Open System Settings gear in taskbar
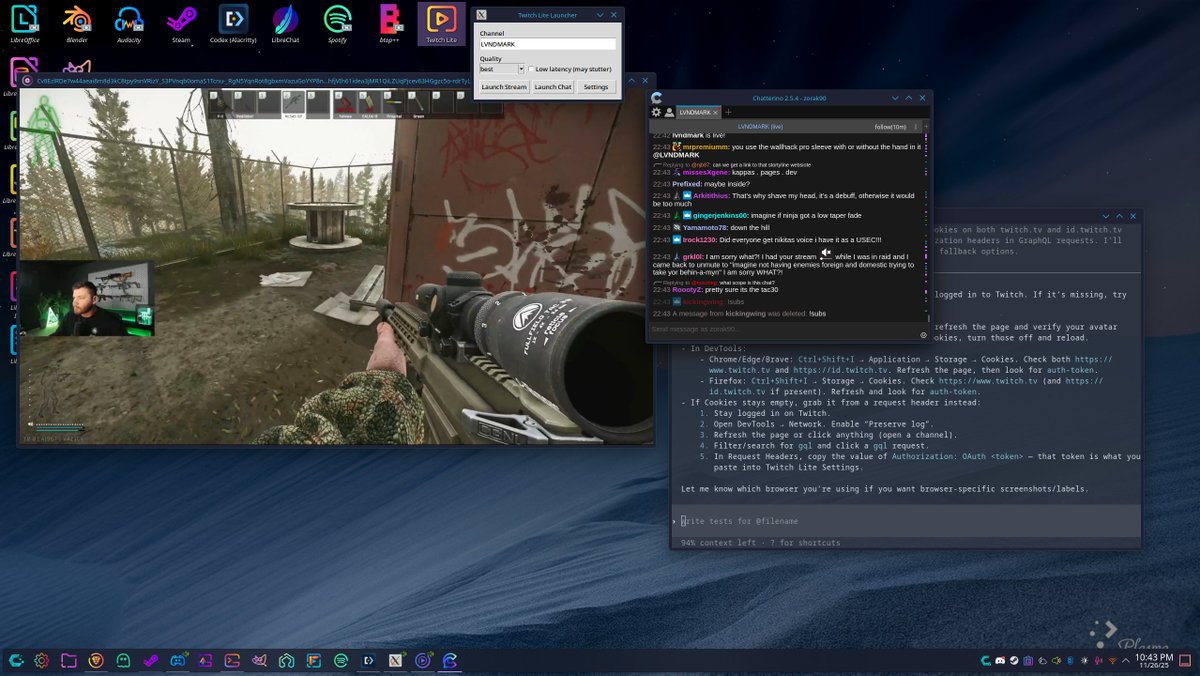Screen dimensions: 1200x676 (x=42, y=660)
